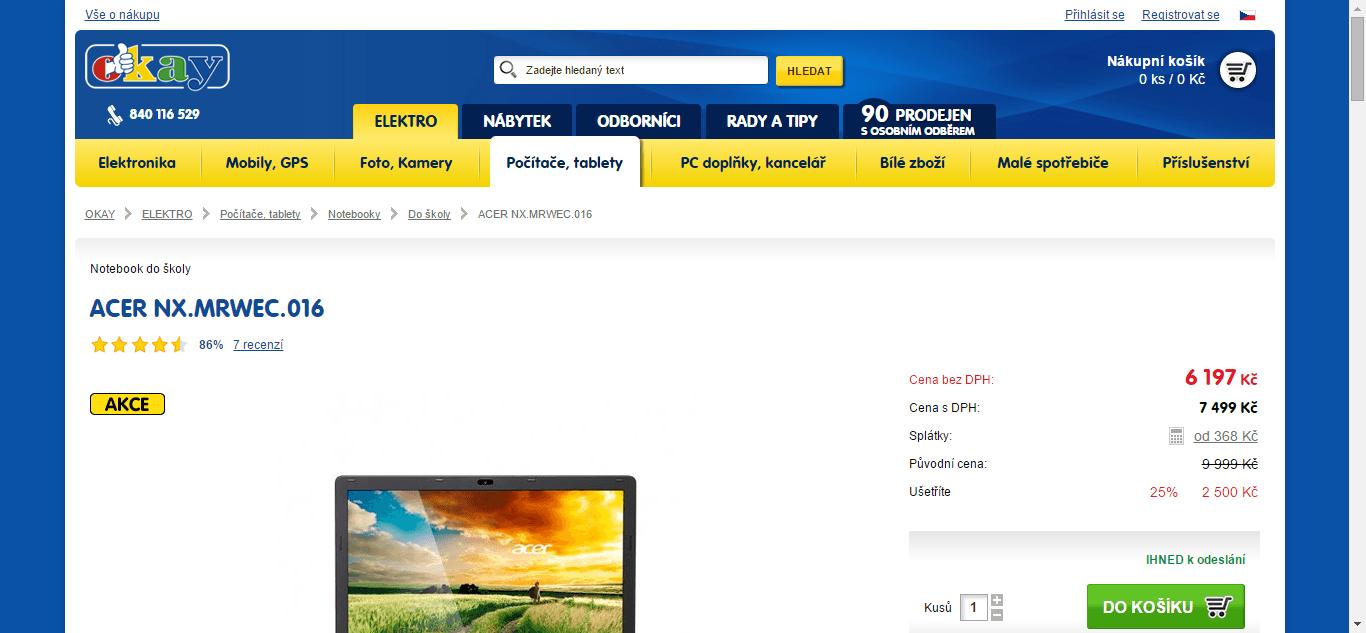Select the ELEKTRO tab
Screen dimensions: 1366x633
tap(406, 121)
